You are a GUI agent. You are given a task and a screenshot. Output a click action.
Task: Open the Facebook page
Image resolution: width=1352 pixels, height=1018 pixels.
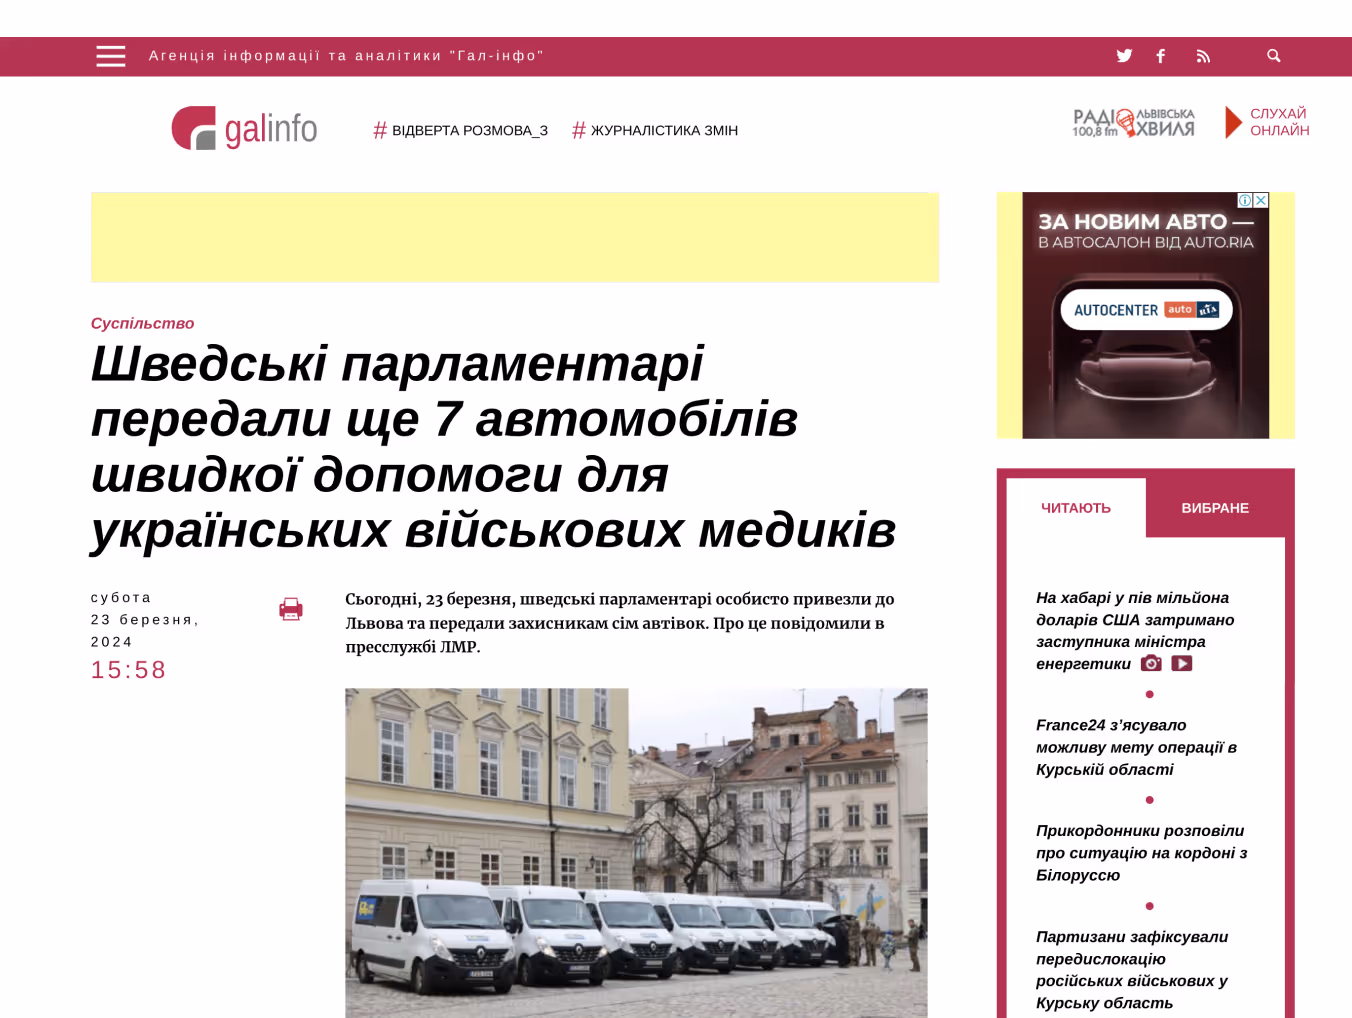(x=1161, y=56)
